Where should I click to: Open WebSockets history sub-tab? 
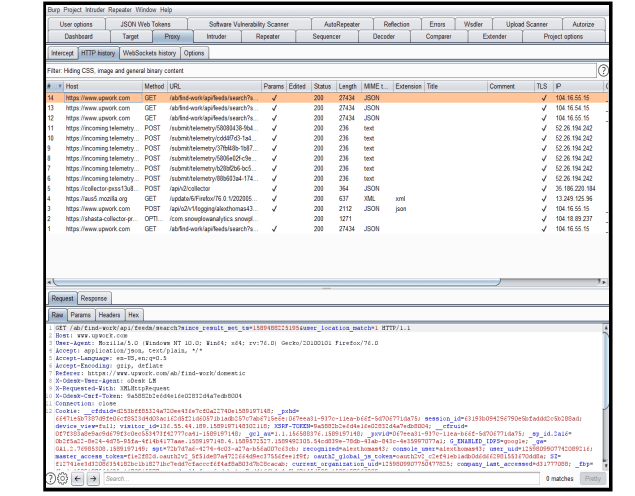click(x=149, y=53)
